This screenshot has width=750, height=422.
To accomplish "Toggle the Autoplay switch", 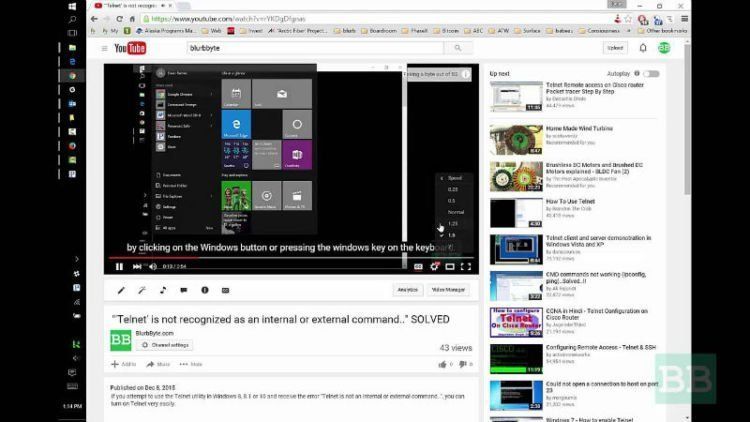I will [x=651, y=74].
